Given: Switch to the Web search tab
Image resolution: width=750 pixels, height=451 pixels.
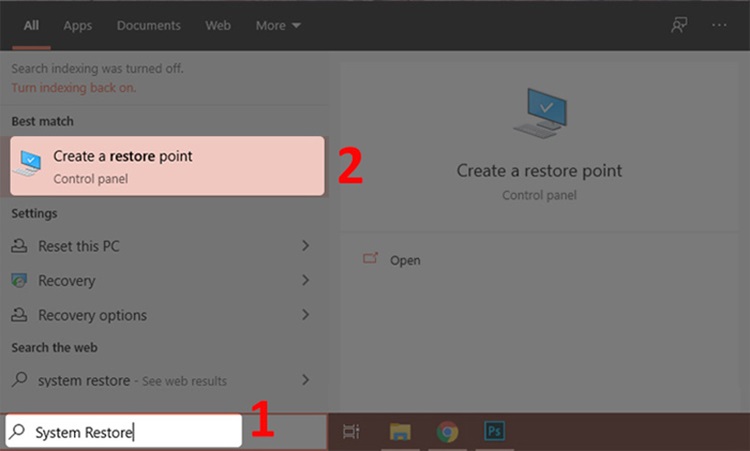Looking at the screenshot, I should point(218,26).
